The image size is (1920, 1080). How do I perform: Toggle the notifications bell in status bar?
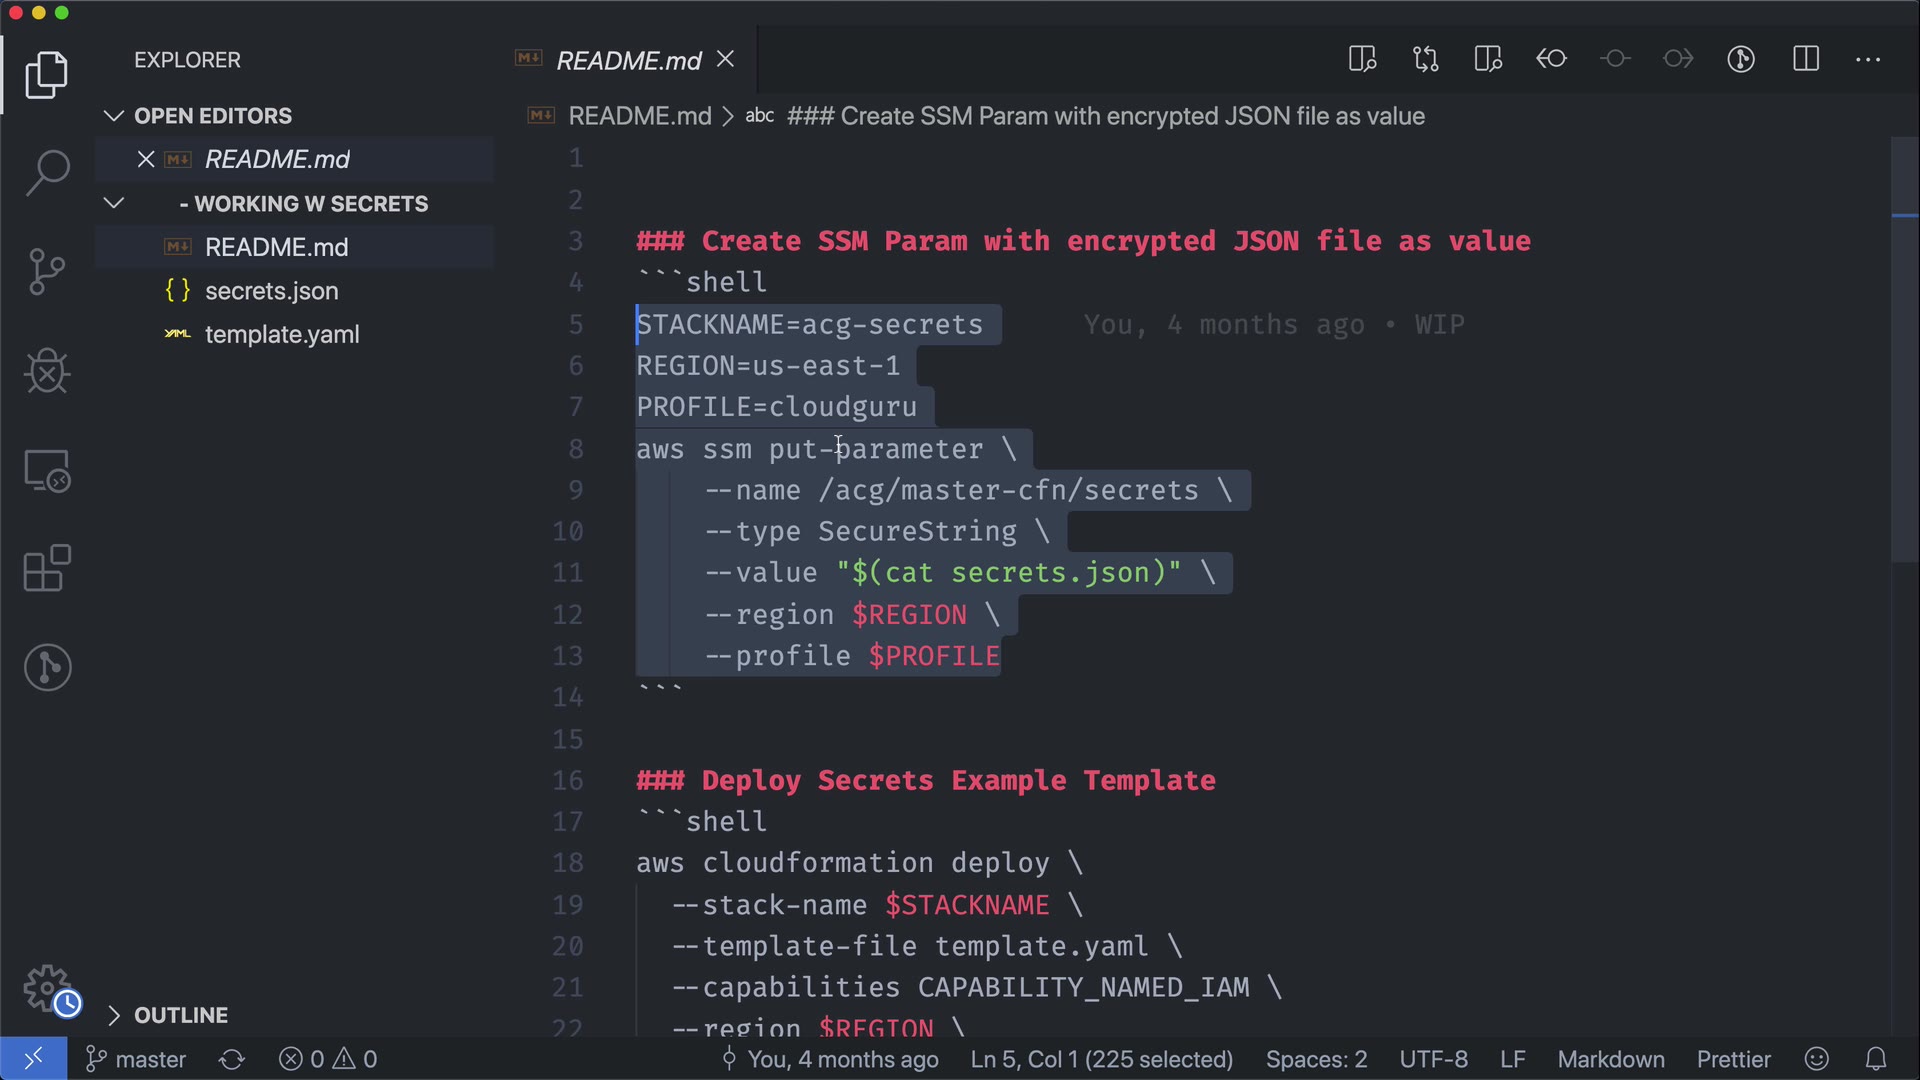[1876, 1059]
